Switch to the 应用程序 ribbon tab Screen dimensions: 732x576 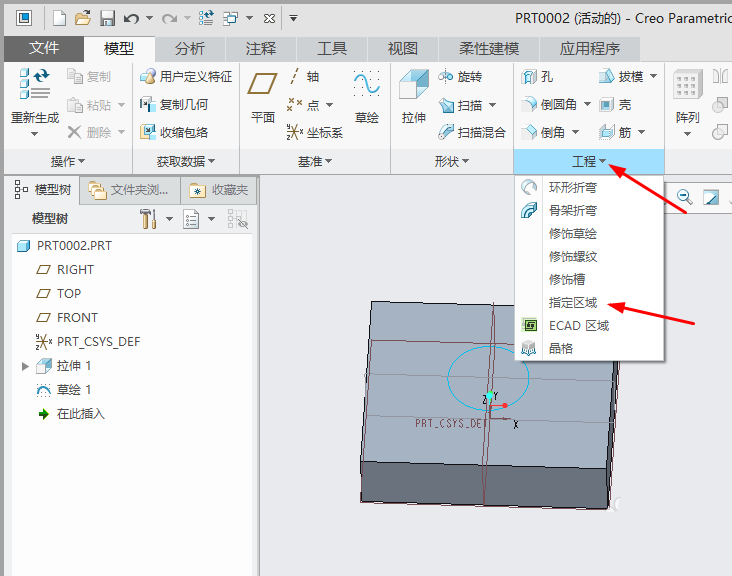click(x=590, y=49)
